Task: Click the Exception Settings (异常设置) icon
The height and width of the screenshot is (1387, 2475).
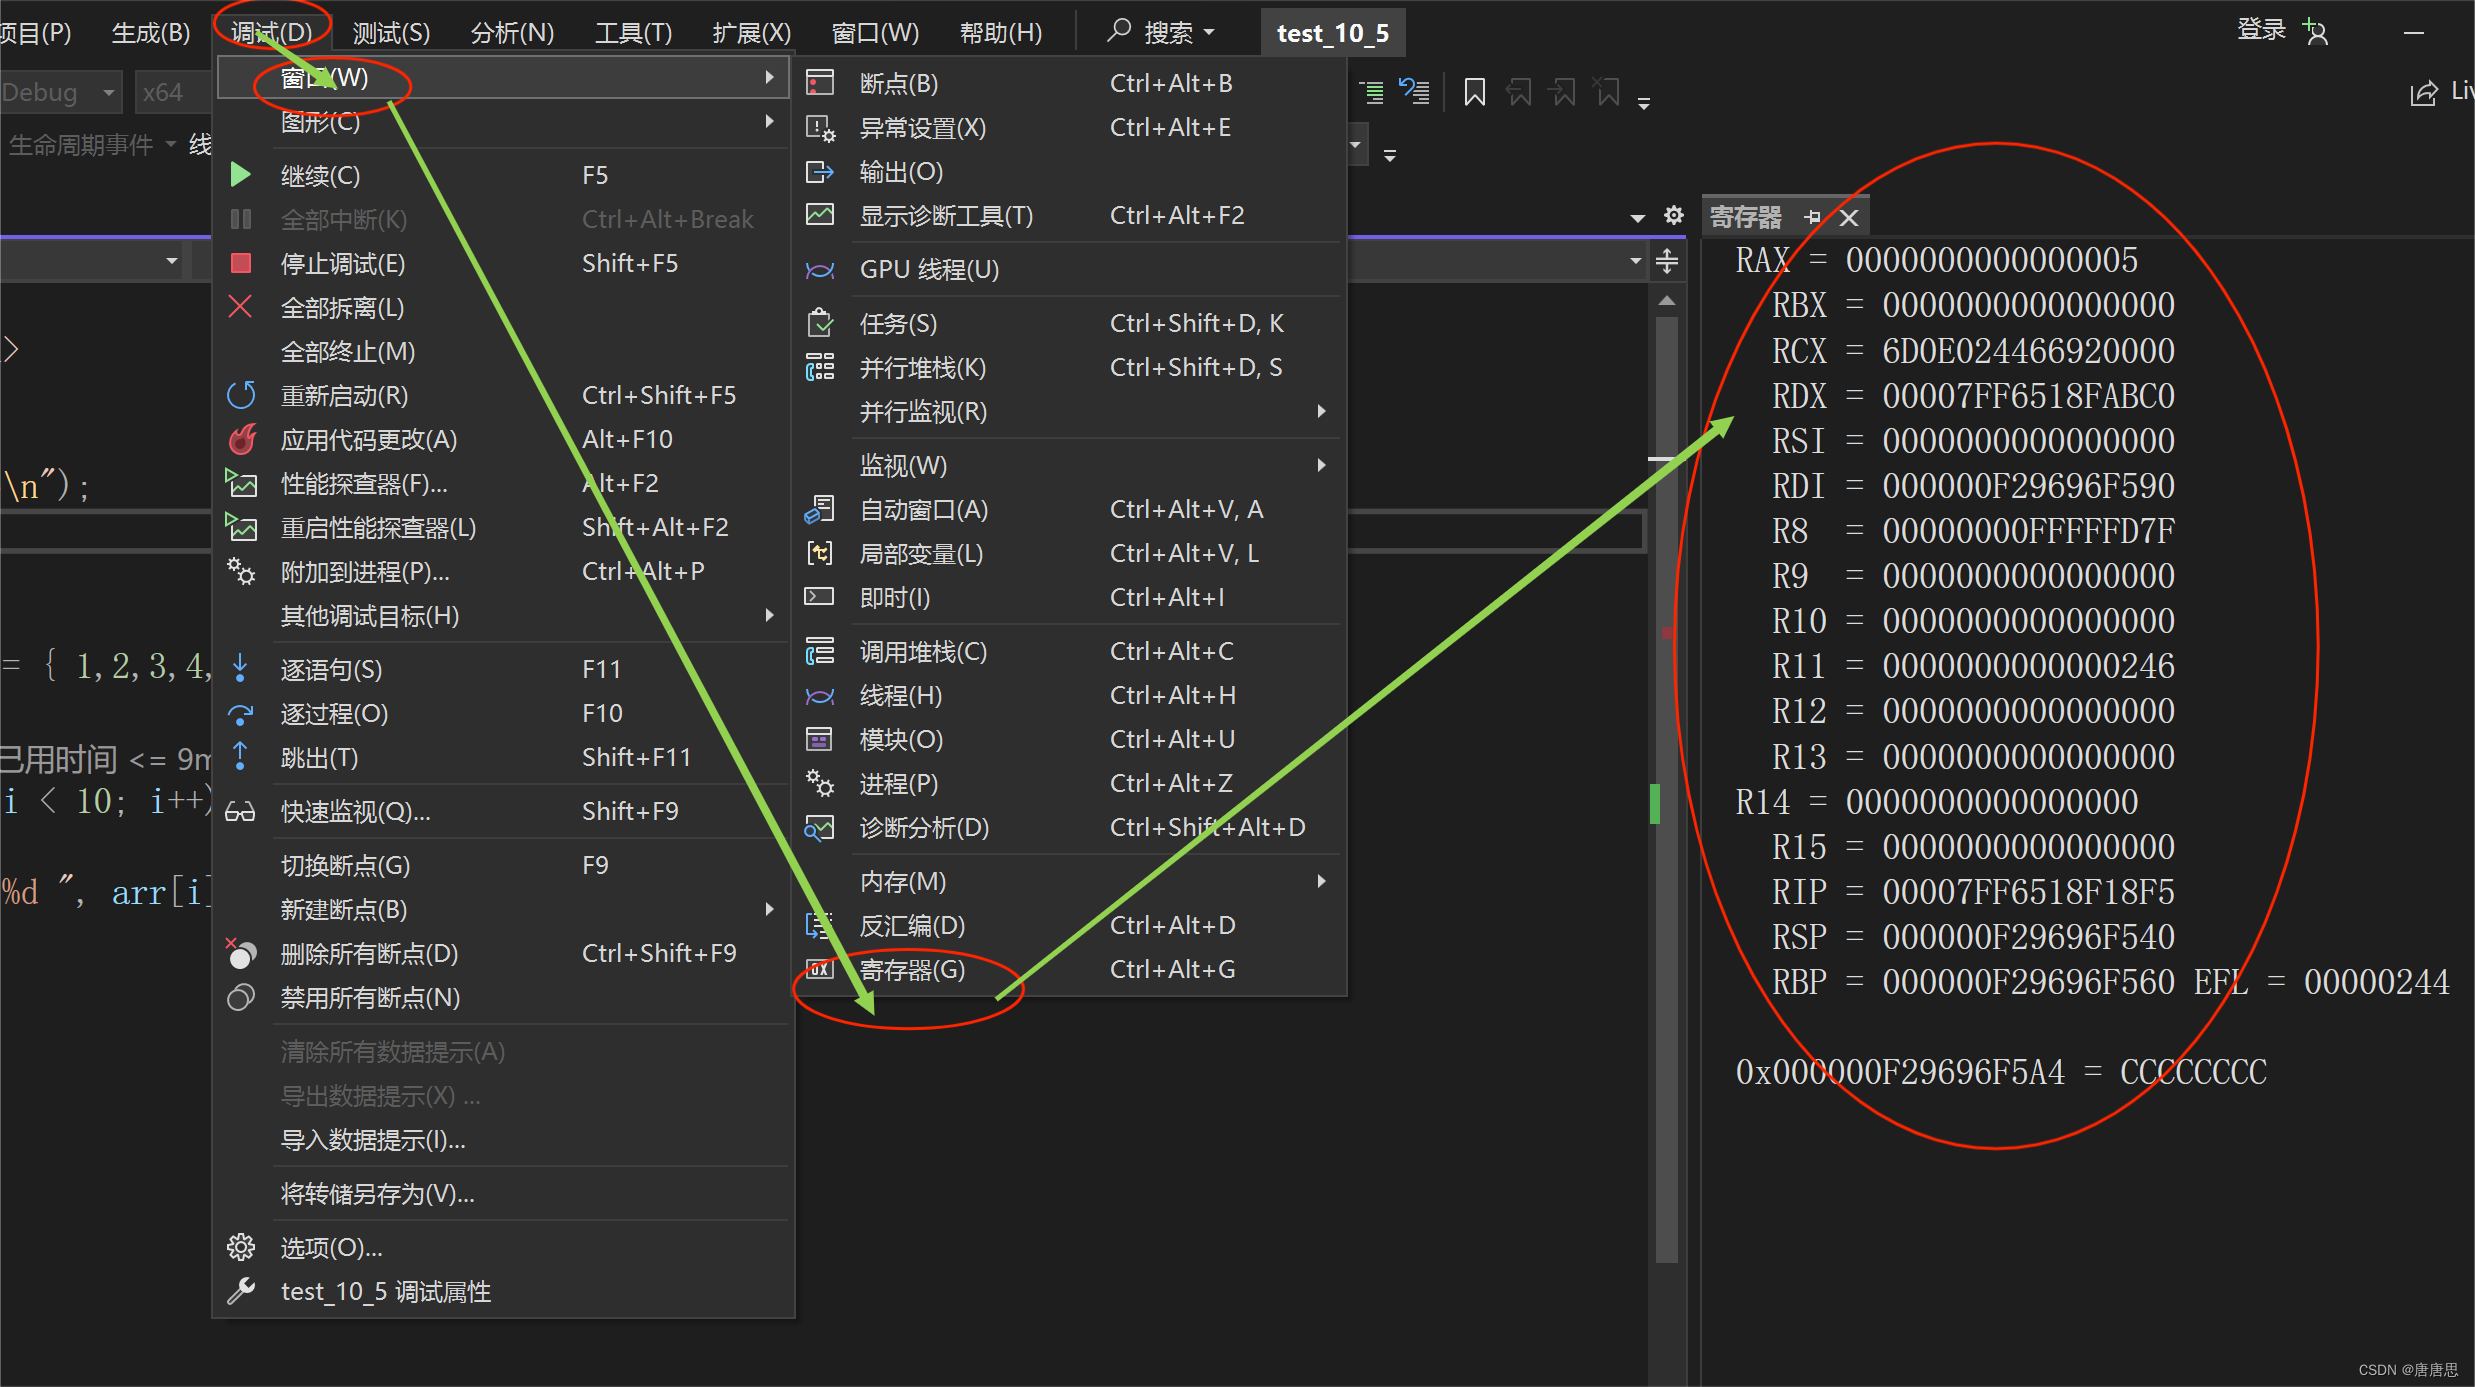Action: point(820,127)
